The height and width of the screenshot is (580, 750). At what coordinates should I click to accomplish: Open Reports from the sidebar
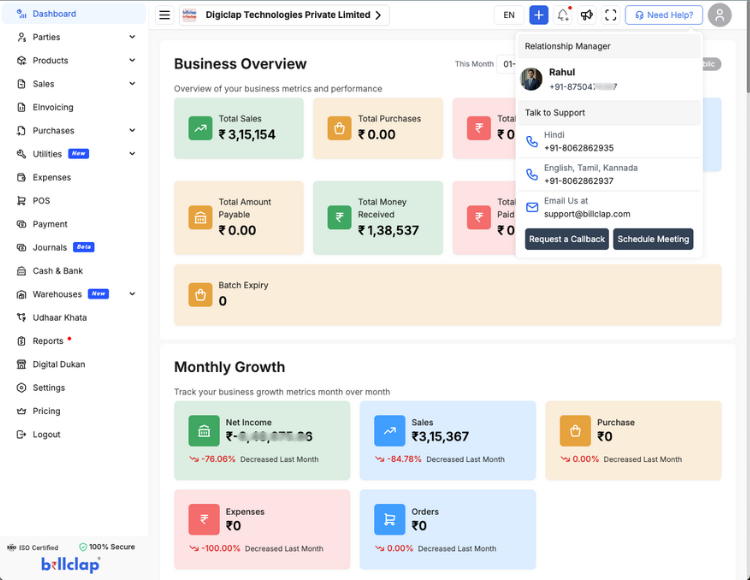(47, 341)
